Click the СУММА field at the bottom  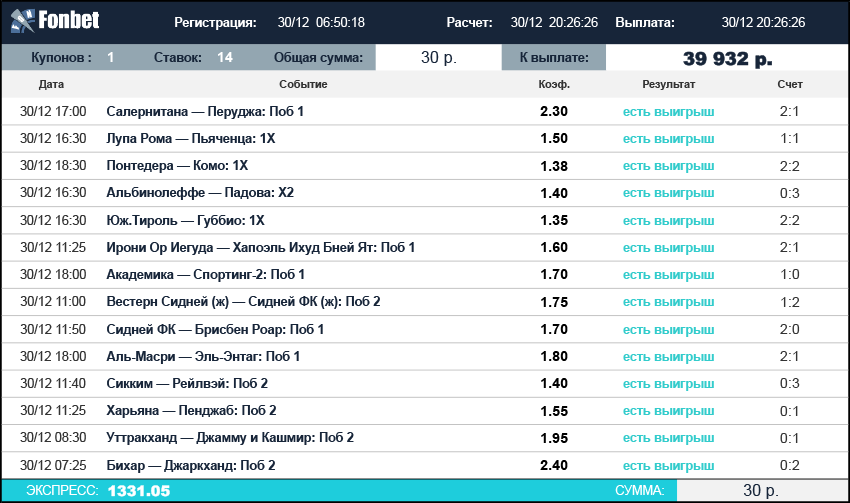pos(761,491)
